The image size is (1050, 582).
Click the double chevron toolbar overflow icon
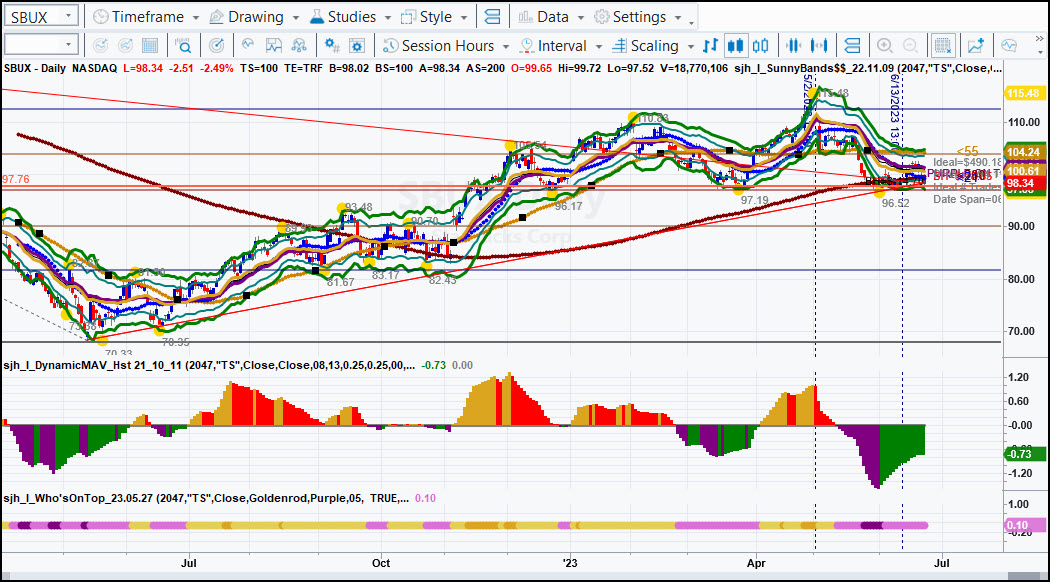point(1039,40)
